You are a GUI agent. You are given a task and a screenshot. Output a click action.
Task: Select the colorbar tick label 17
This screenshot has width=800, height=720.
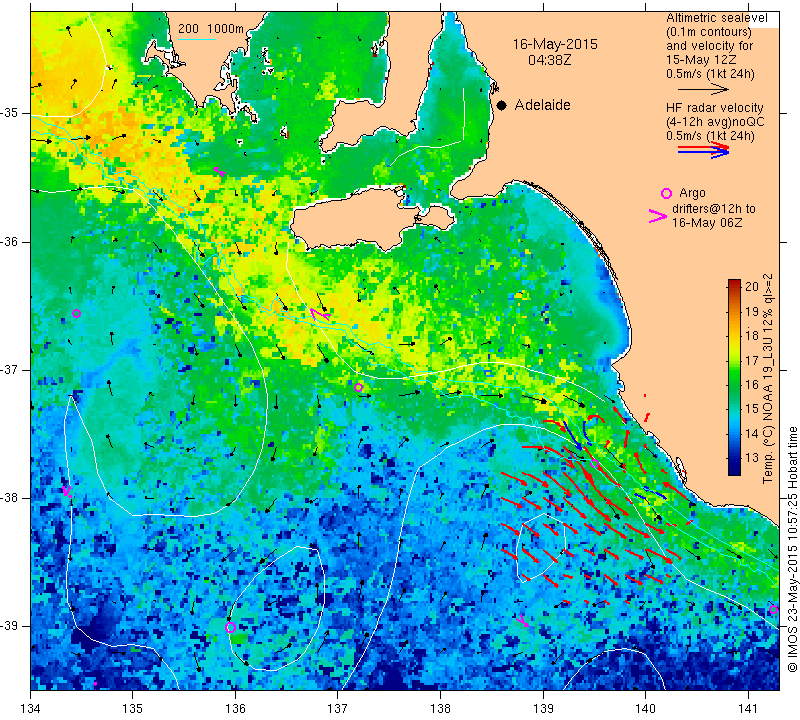tap(752, 360)
